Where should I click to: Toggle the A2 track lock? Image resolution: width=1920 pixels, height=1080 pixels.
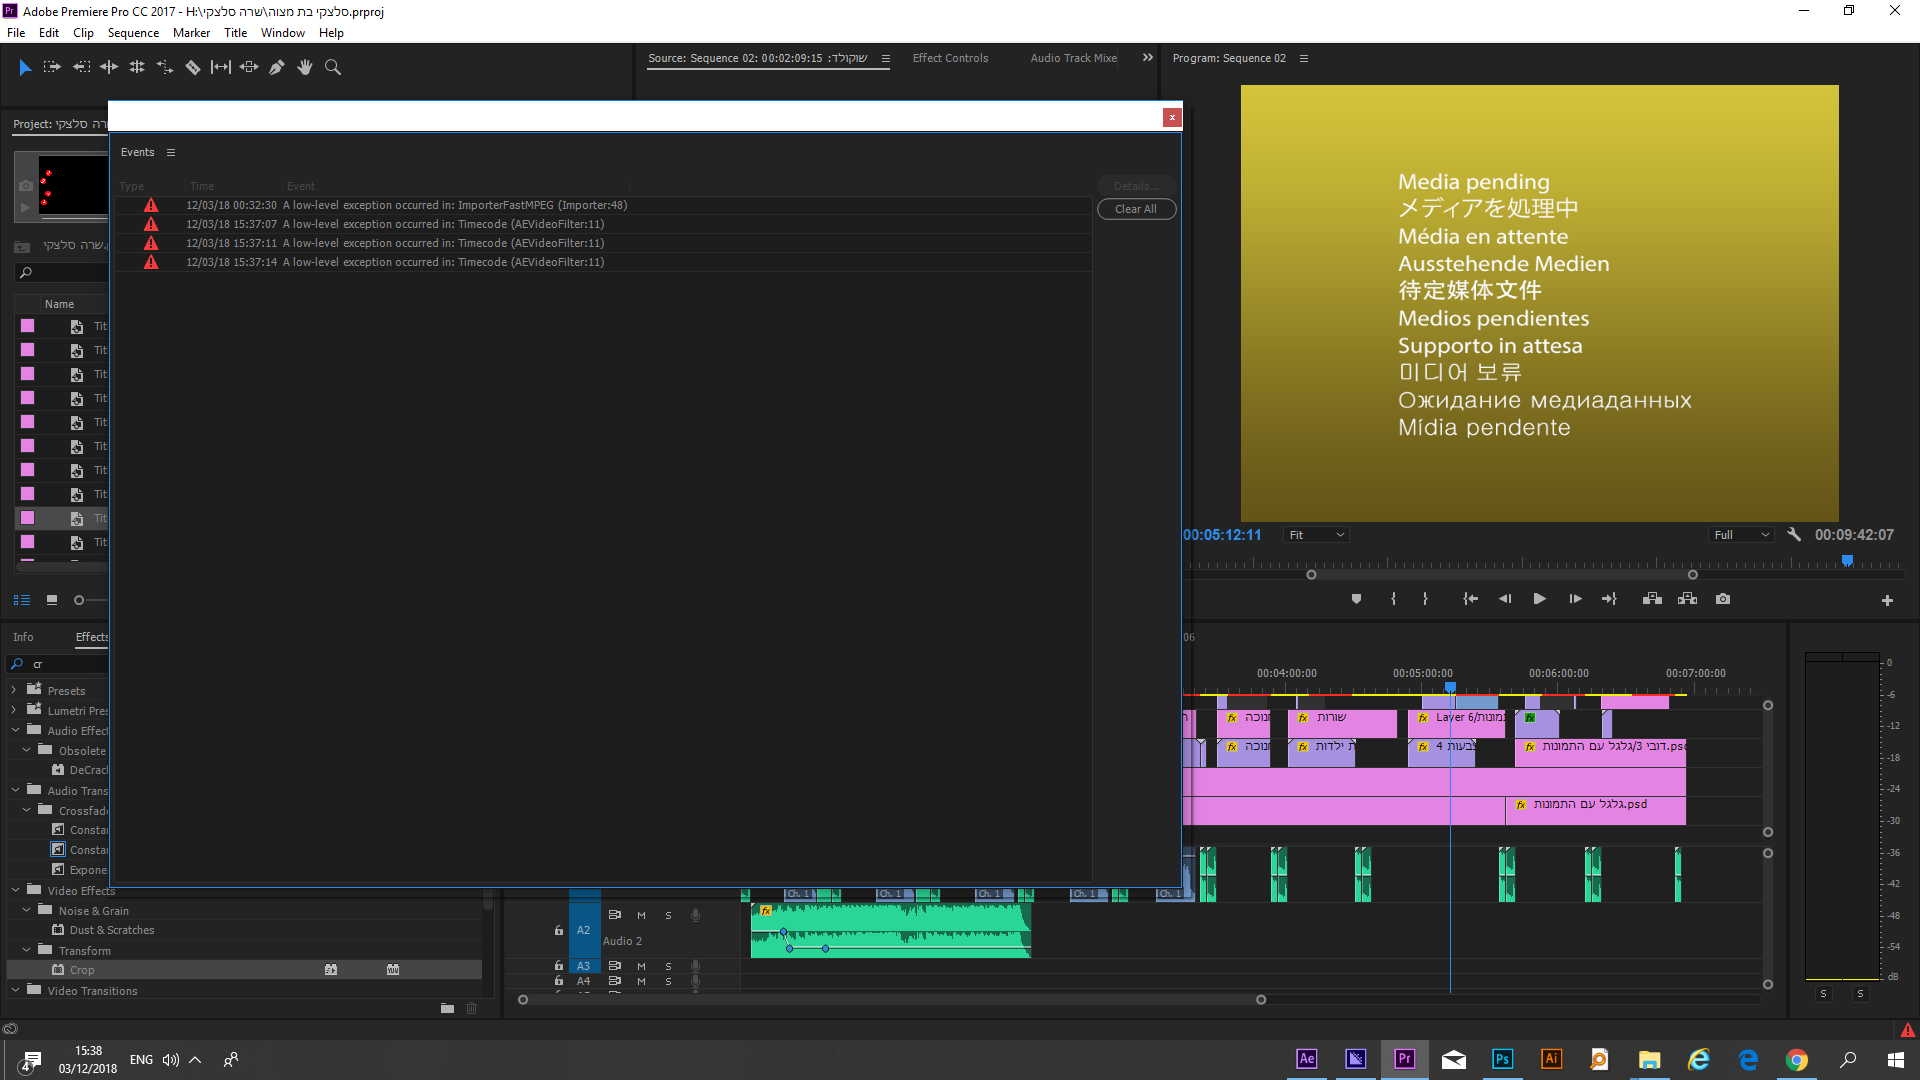click(x=559, y=931)
